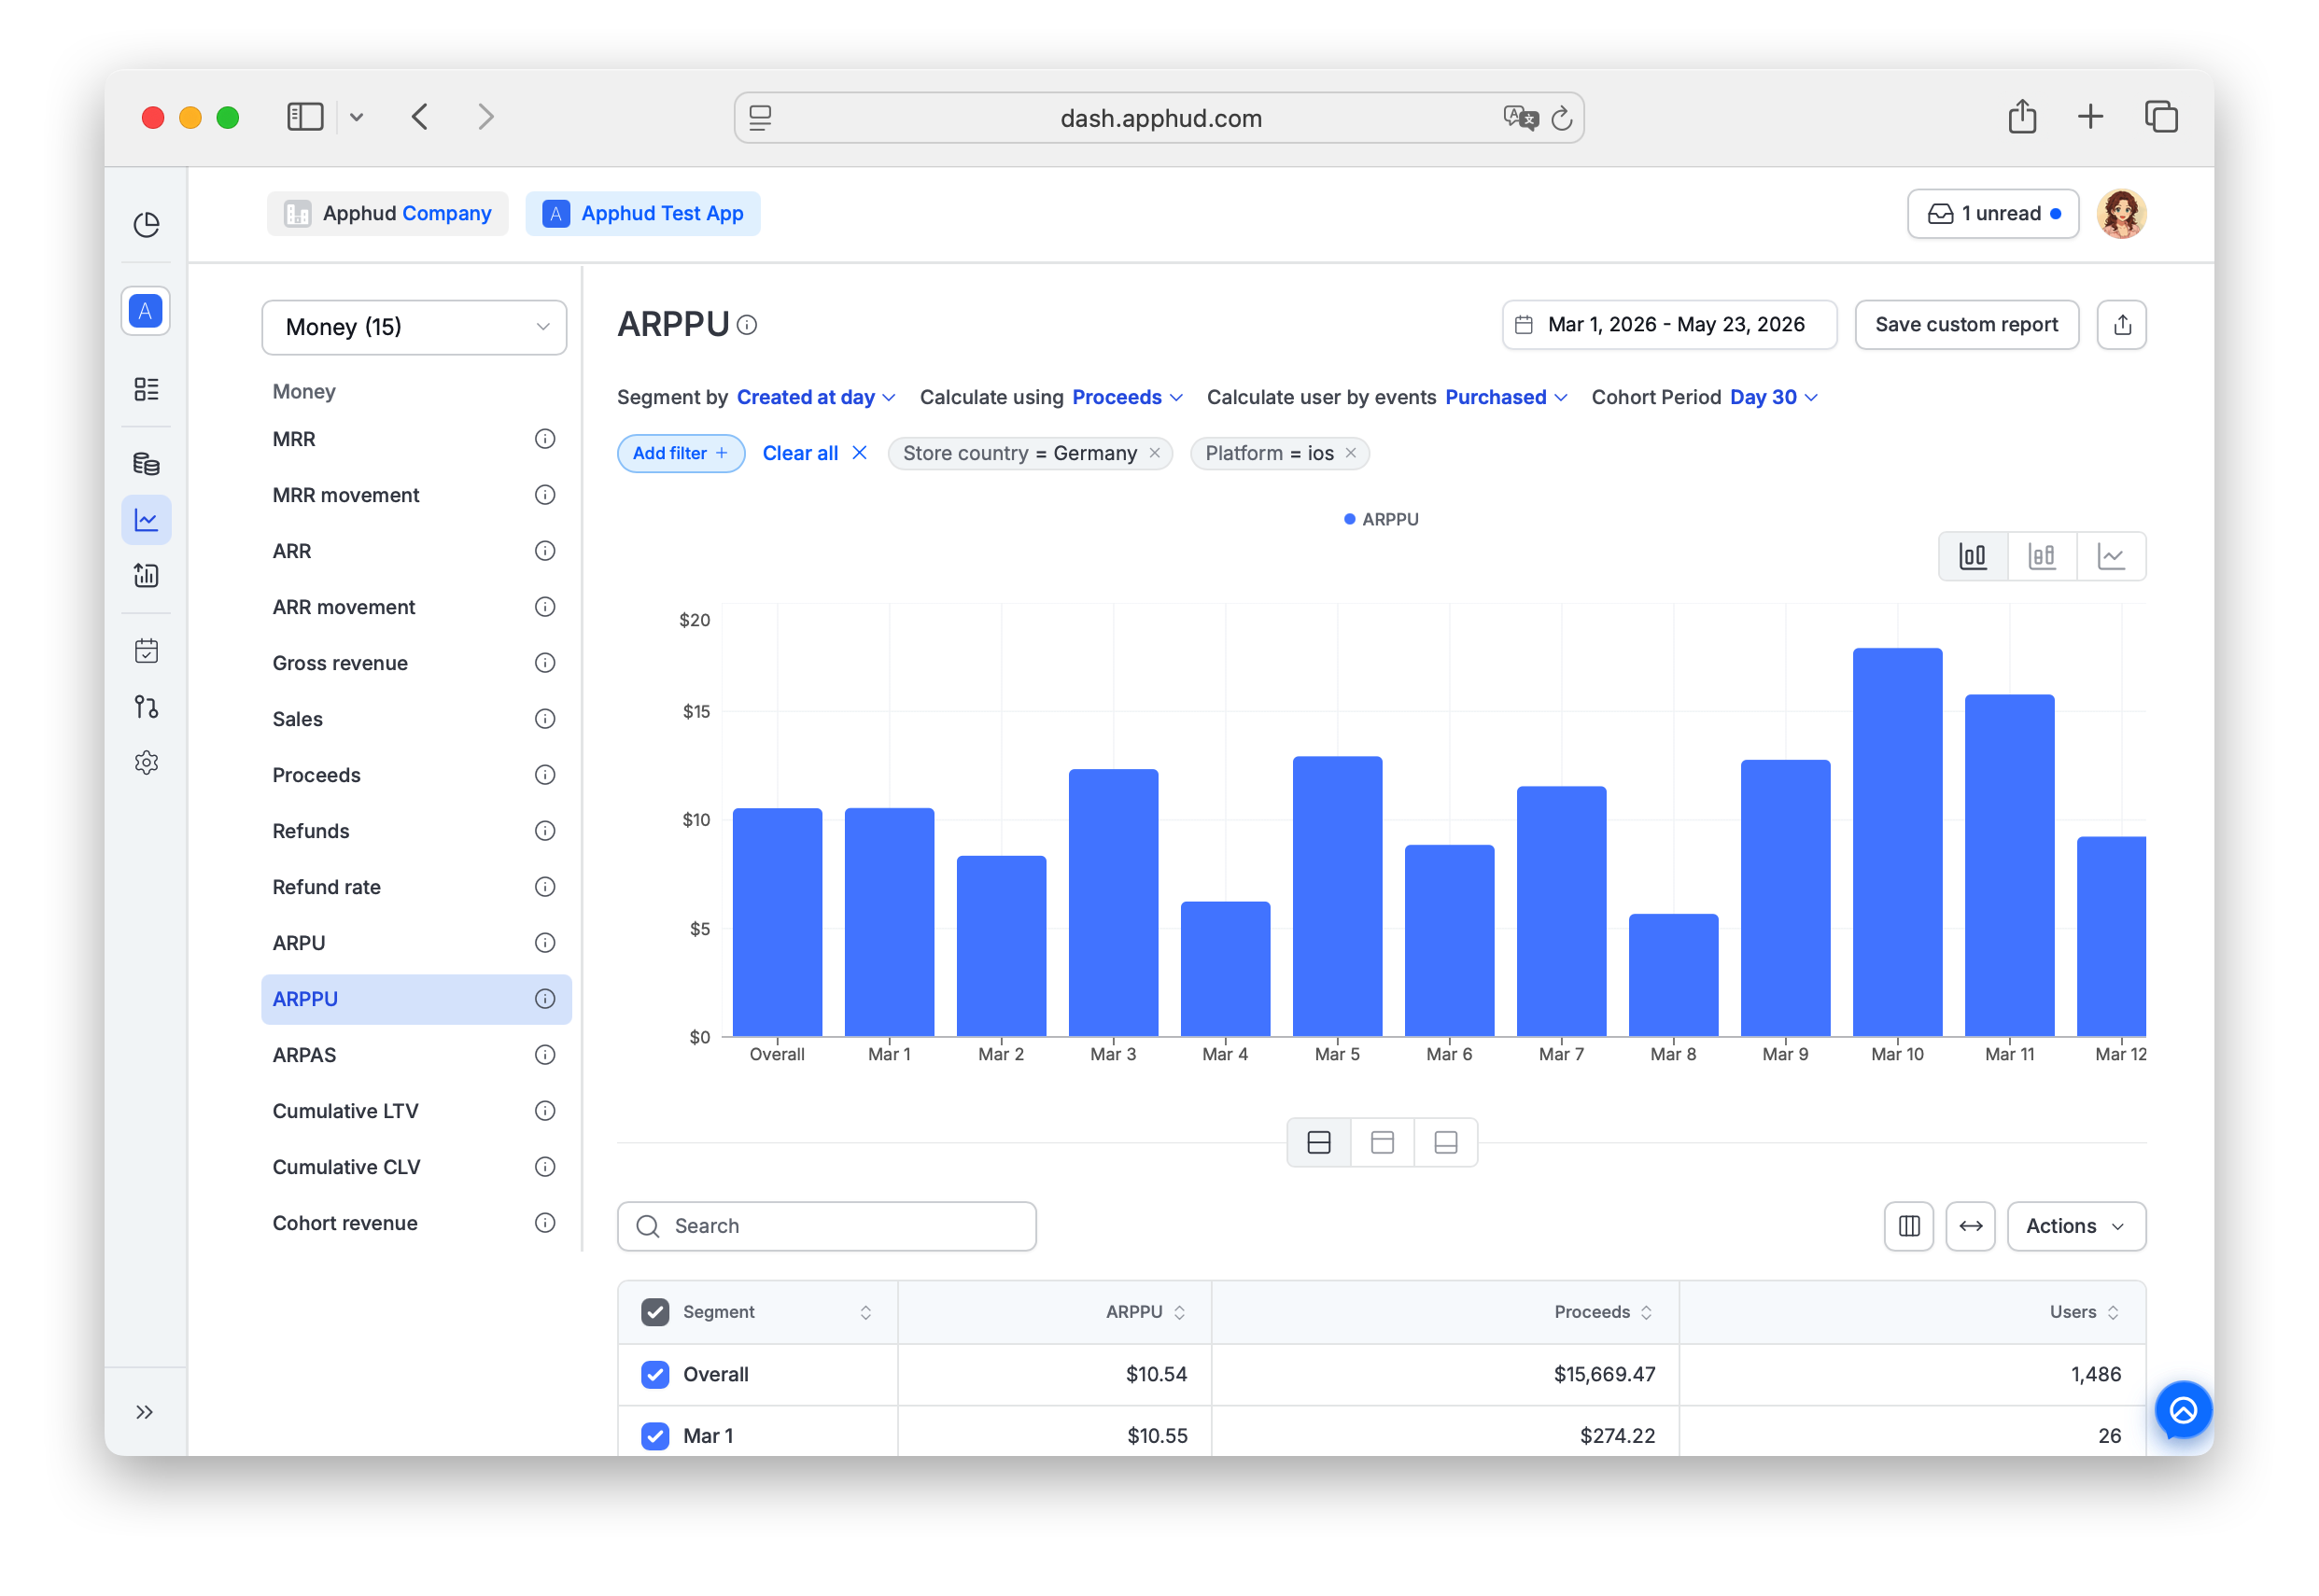Screen dimensions: 2319x1596
Task: Open the support chat bubble icon
Action: (2182, 1410)
